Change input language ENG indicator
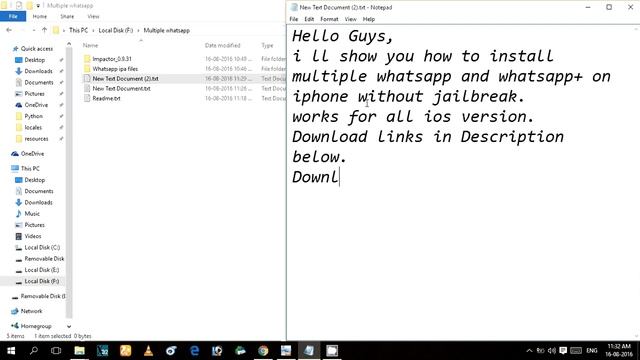This screenshot has height=360, width=640. click(x=591, y=351)
